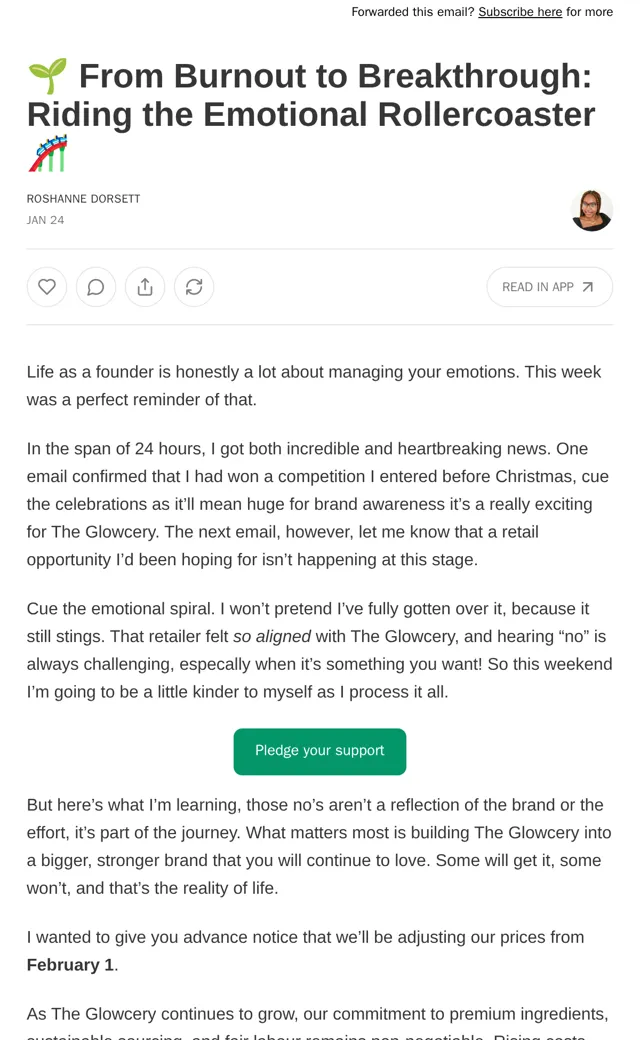Click the paragraph beginning 'But here's what I'm learning'
The image size is (640, 1040).
click(x=319, y=846)
